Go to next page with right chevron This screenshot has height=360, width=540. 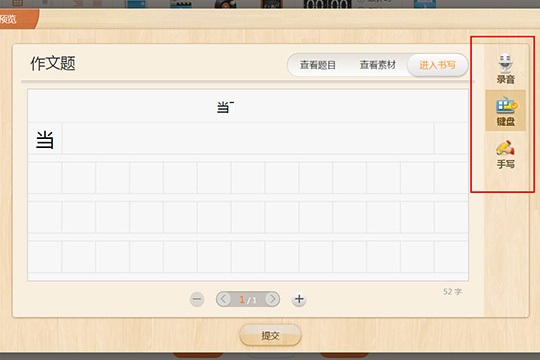pos(272,299)
